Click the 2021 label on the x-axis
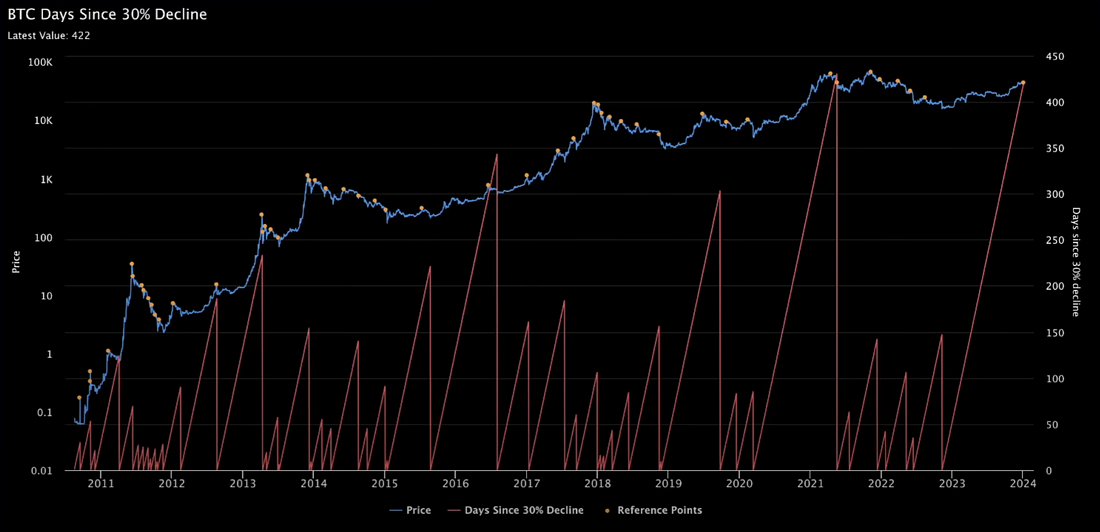The height and width of the screenshot is (532, 1100). 810,483
